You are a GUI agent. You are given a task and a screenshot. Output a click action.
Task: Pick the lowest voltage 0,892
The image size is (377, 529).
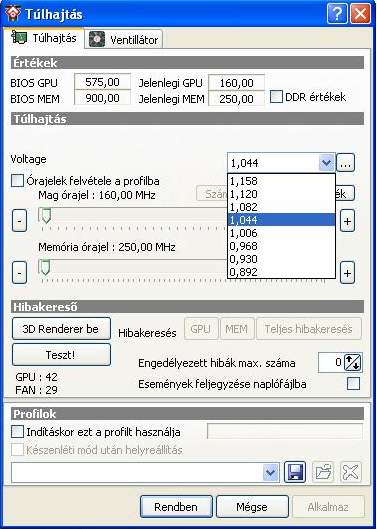[281, 272]
